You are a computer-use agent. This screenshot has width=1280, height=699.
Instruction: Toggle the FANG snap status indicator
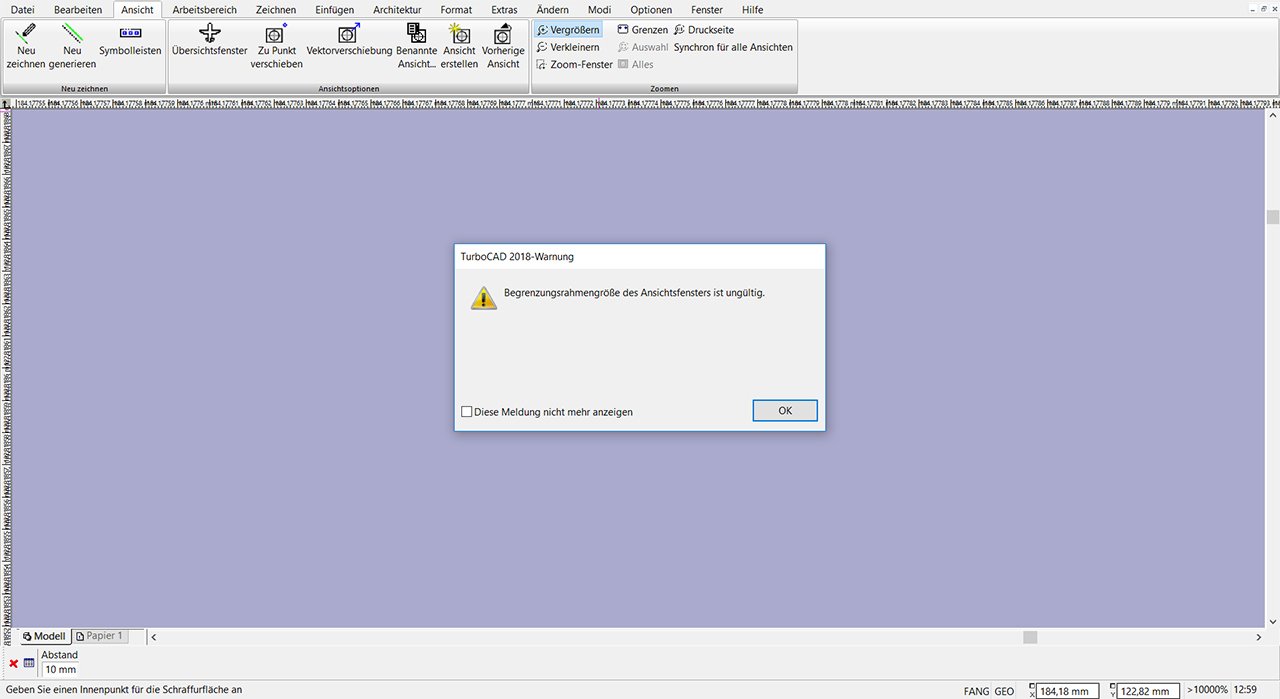point(976,691)
